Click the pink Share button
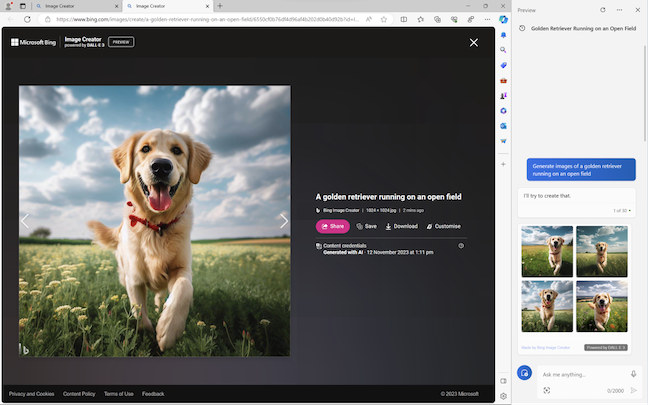Screen dimensions: 648x405 [332, 226]
